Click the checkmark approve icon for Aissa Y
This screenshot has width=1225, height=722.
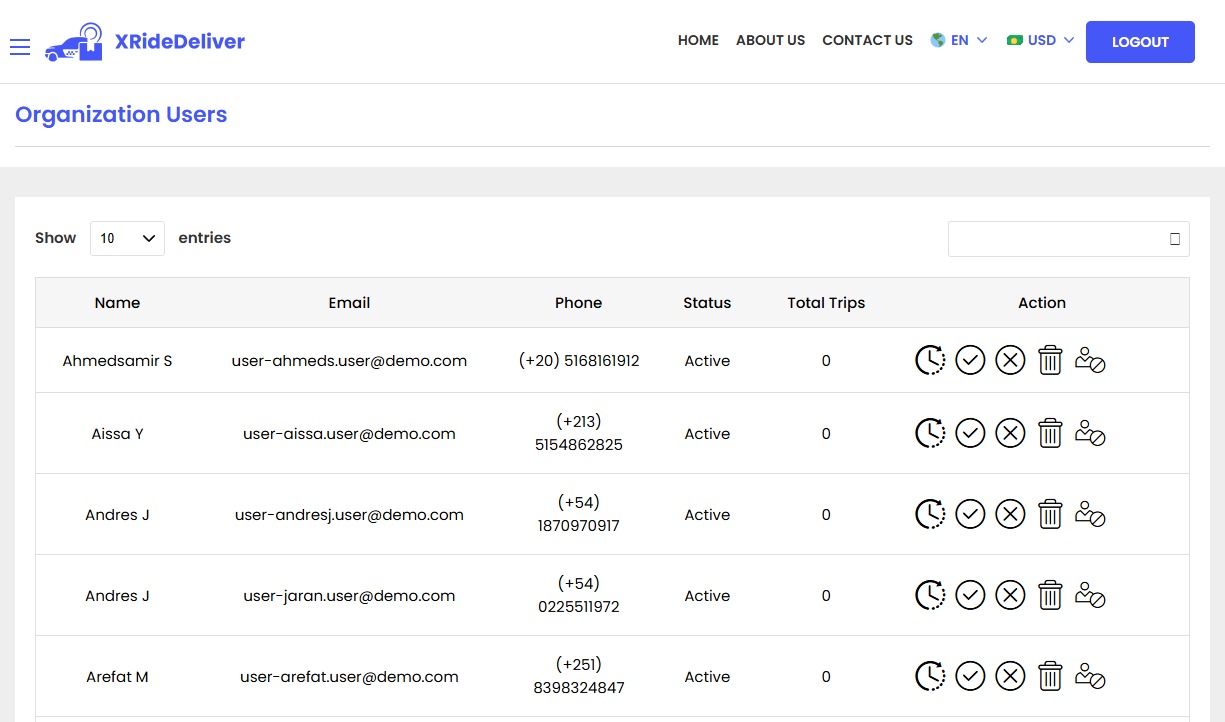(970, 433)
